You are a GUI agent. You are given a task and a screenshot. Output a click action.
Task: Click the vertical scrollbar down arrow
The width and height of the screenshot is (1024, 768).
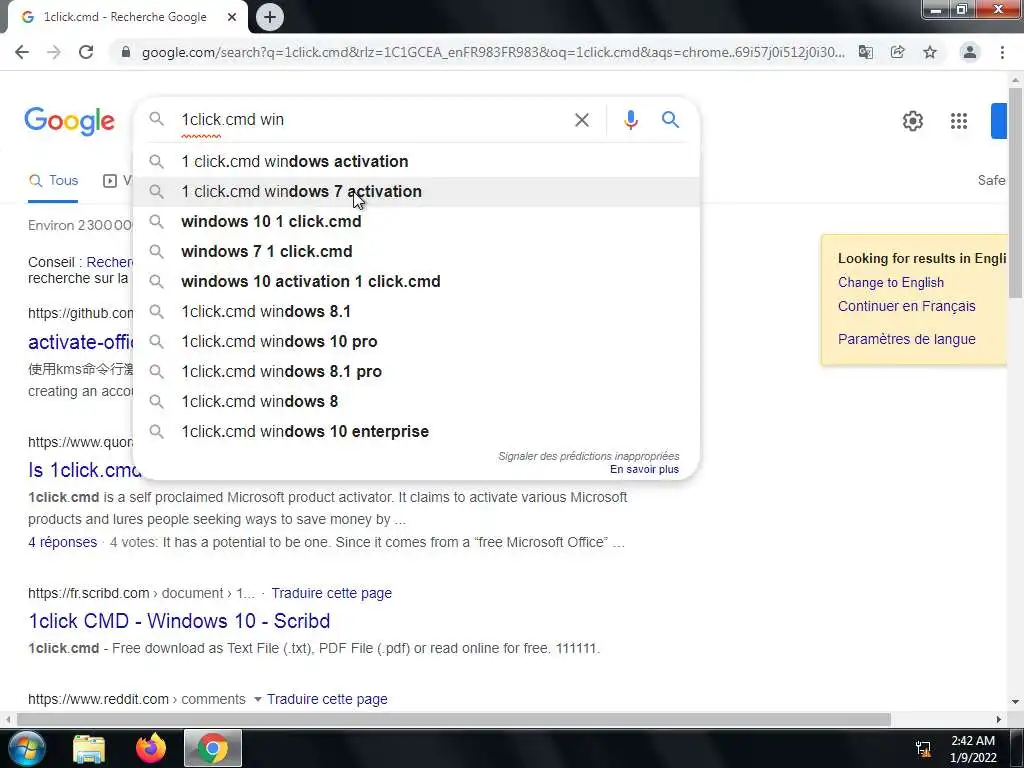coord(1015,702)
